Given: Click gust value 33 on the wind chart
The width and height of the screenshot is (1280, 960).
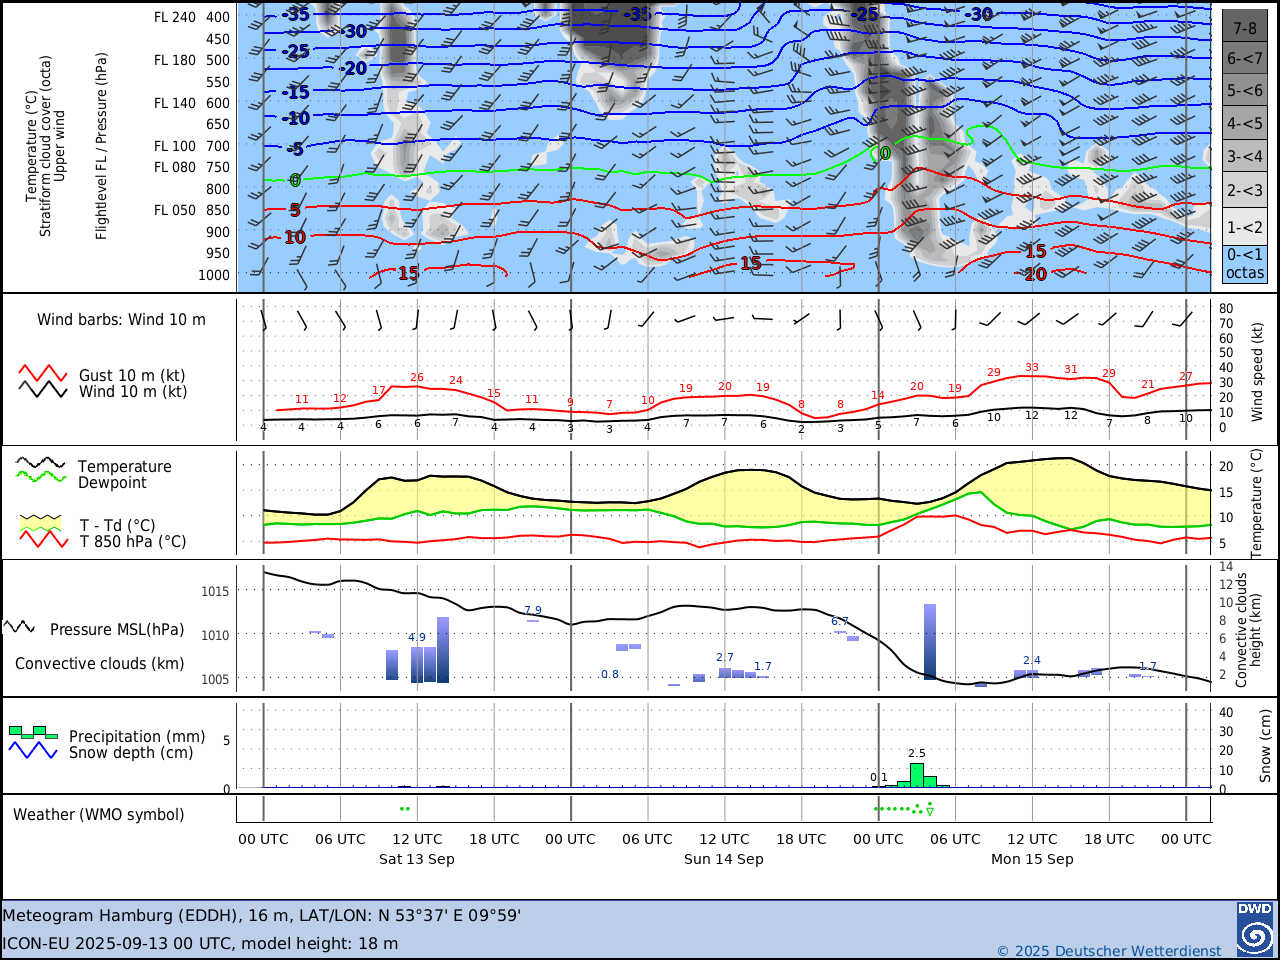Looking at the screenshot, I should pos(1032,368).
